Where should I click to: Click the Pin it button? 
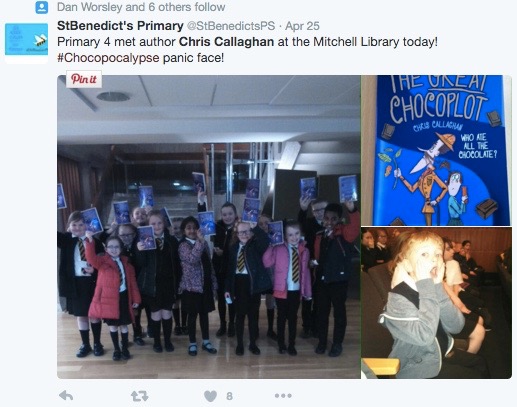point(84,79)
